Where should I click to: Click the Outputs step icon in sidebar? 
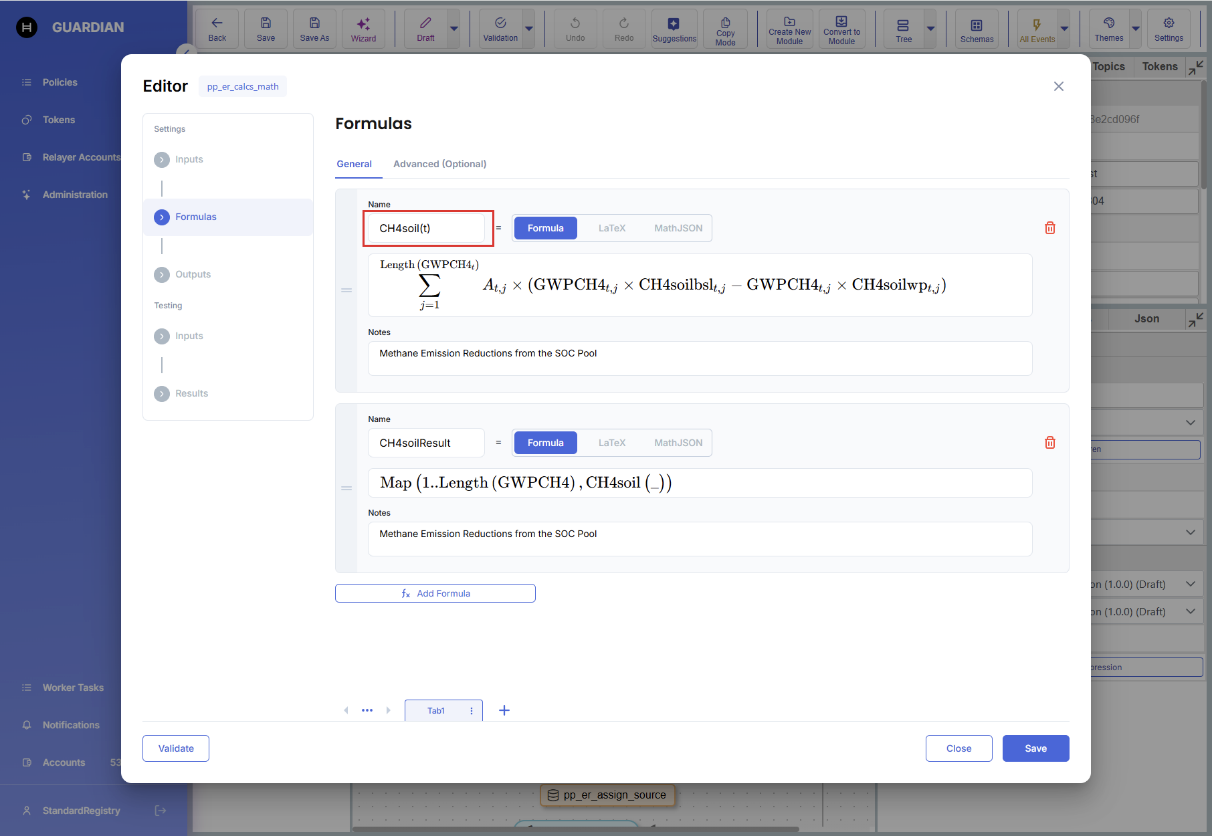tap(162, 274)
